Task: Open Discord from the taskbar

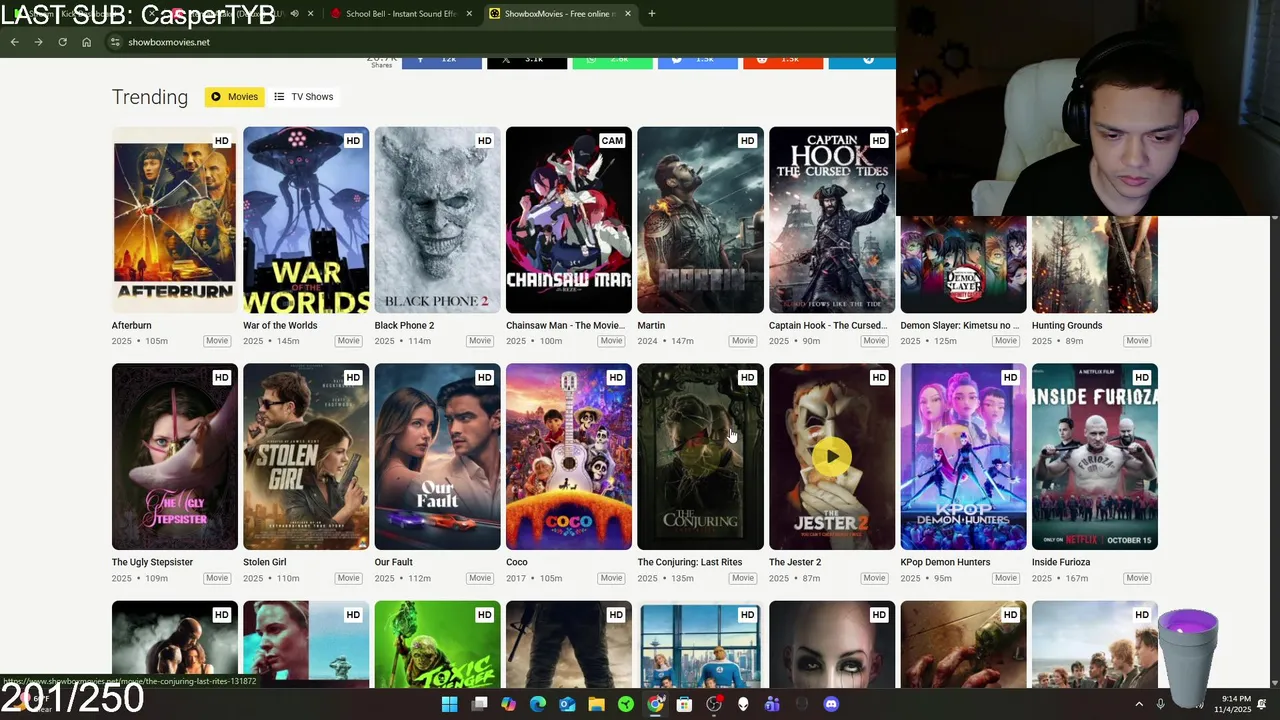Action: pos(831,704)
